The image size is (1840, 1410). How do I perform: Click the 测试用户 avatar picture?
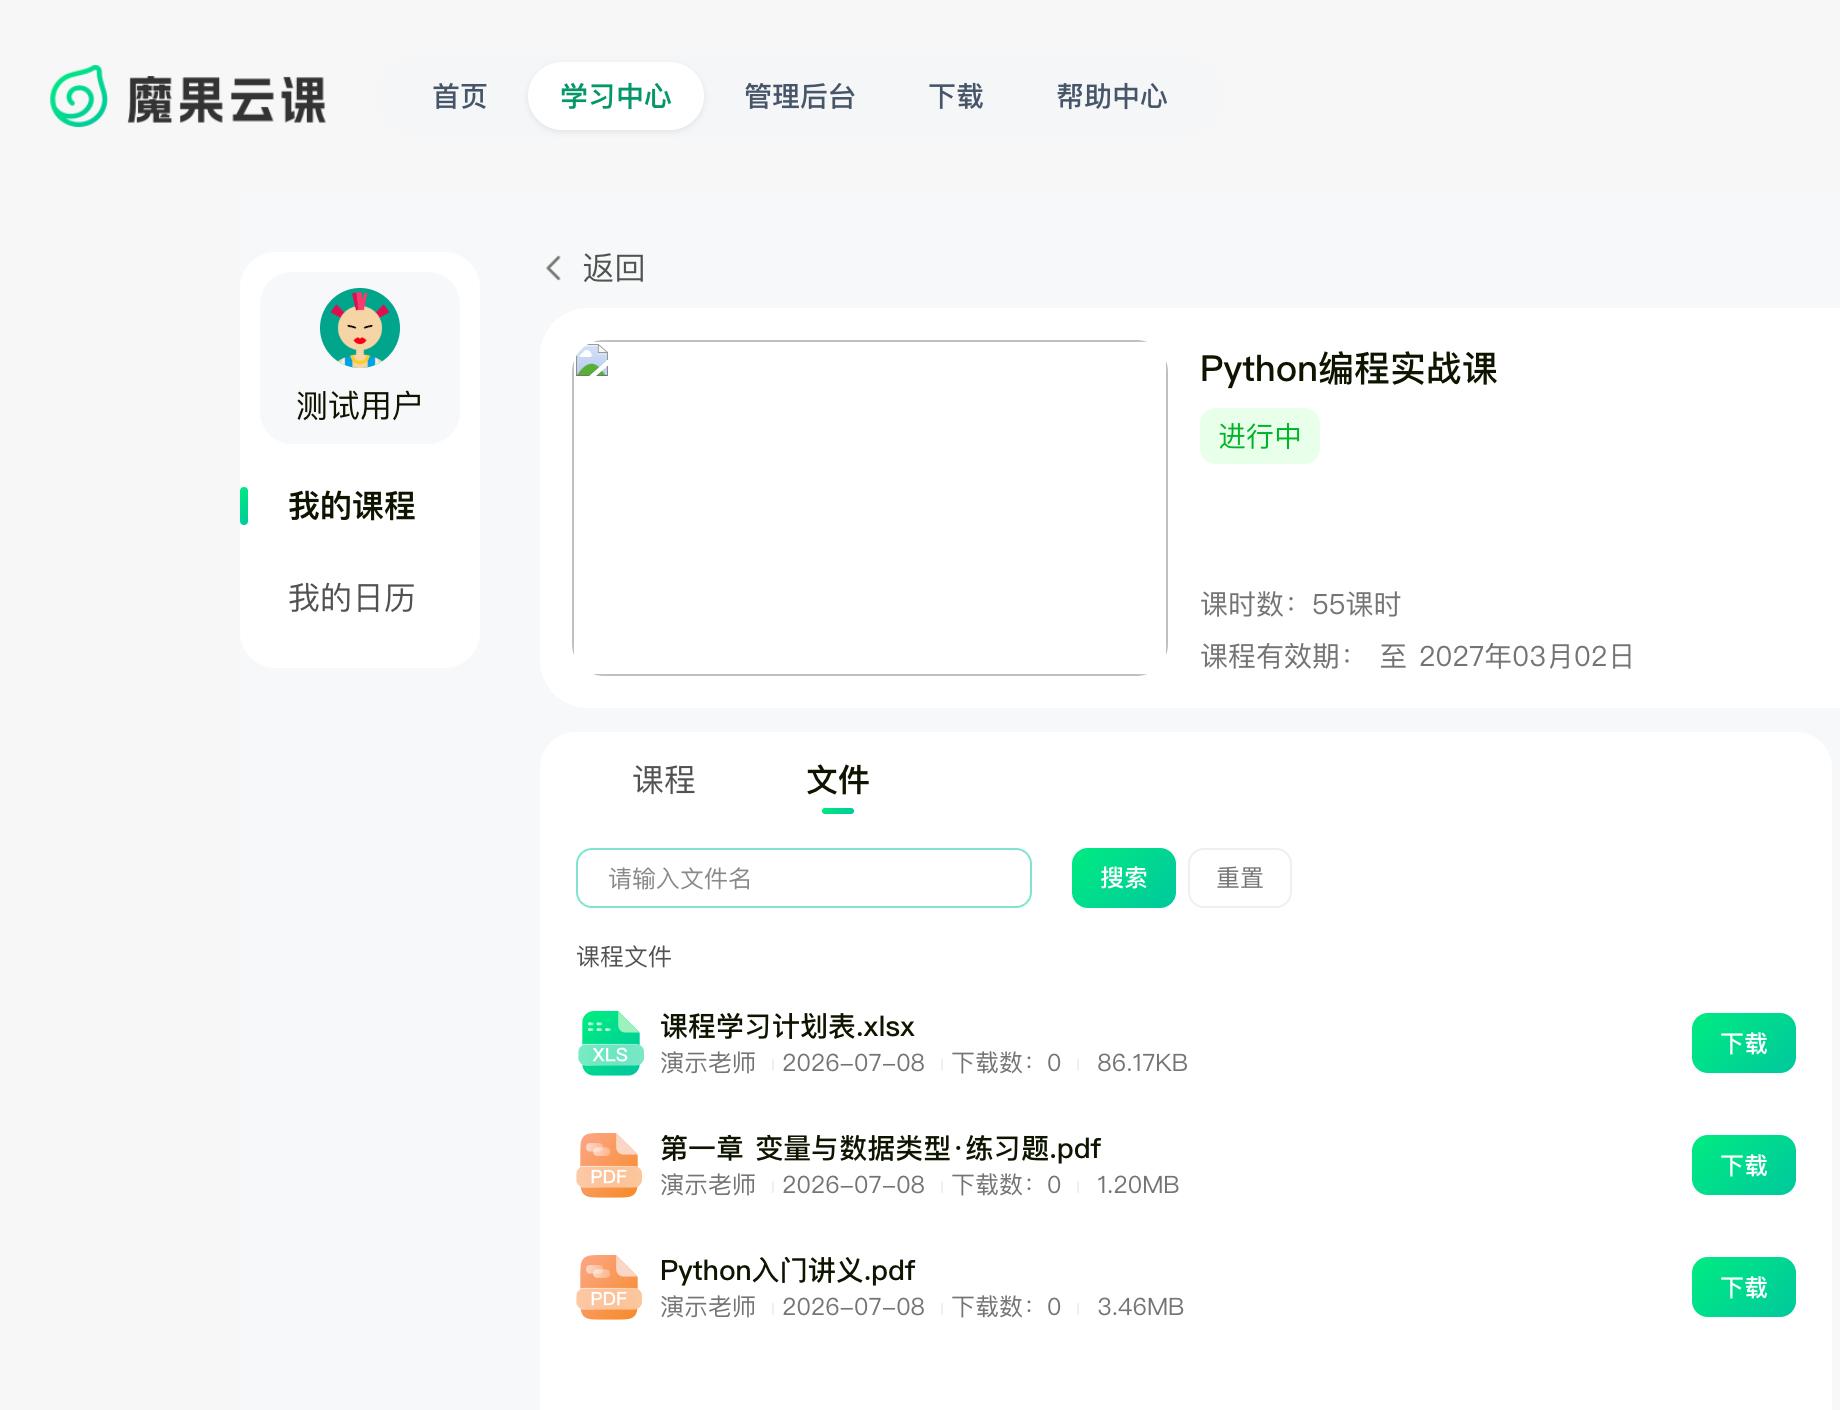point(360,328)
